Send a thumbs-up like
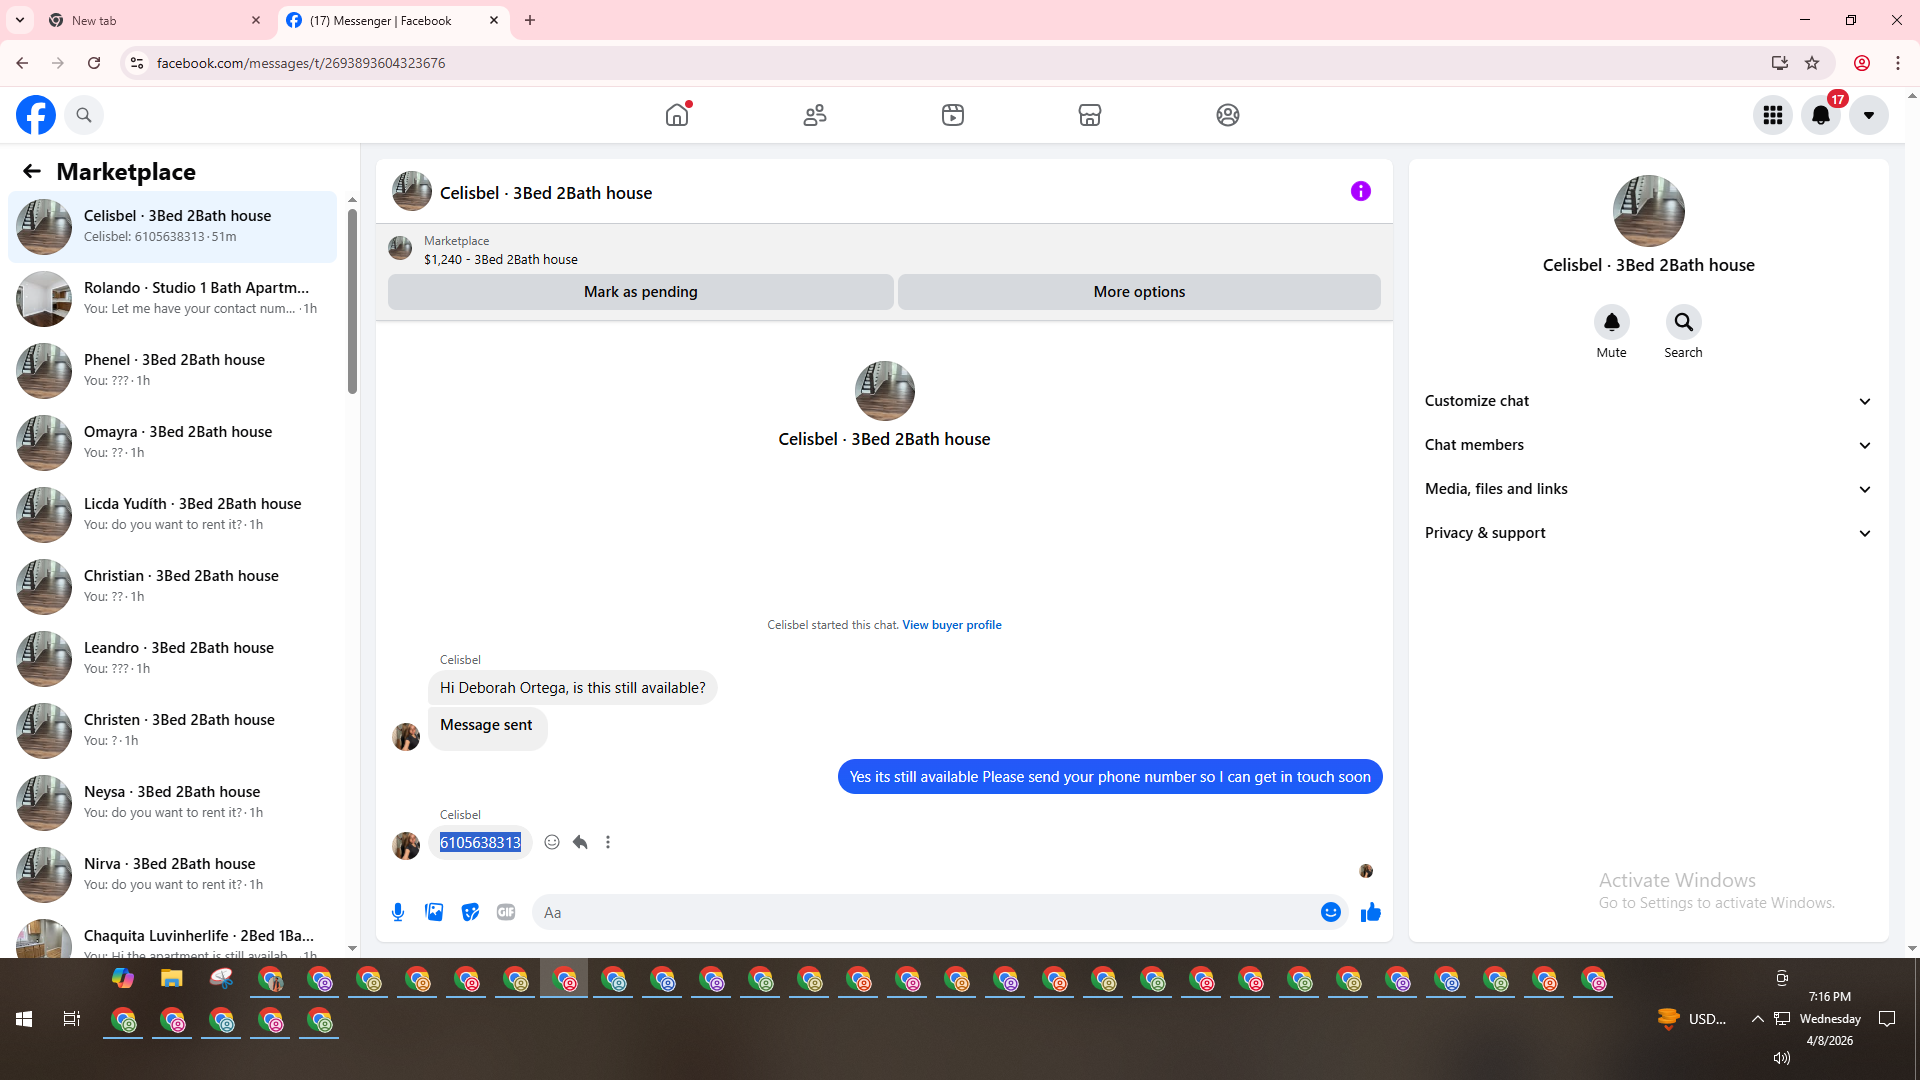1920x1080 pixels. click(1370, 912)
